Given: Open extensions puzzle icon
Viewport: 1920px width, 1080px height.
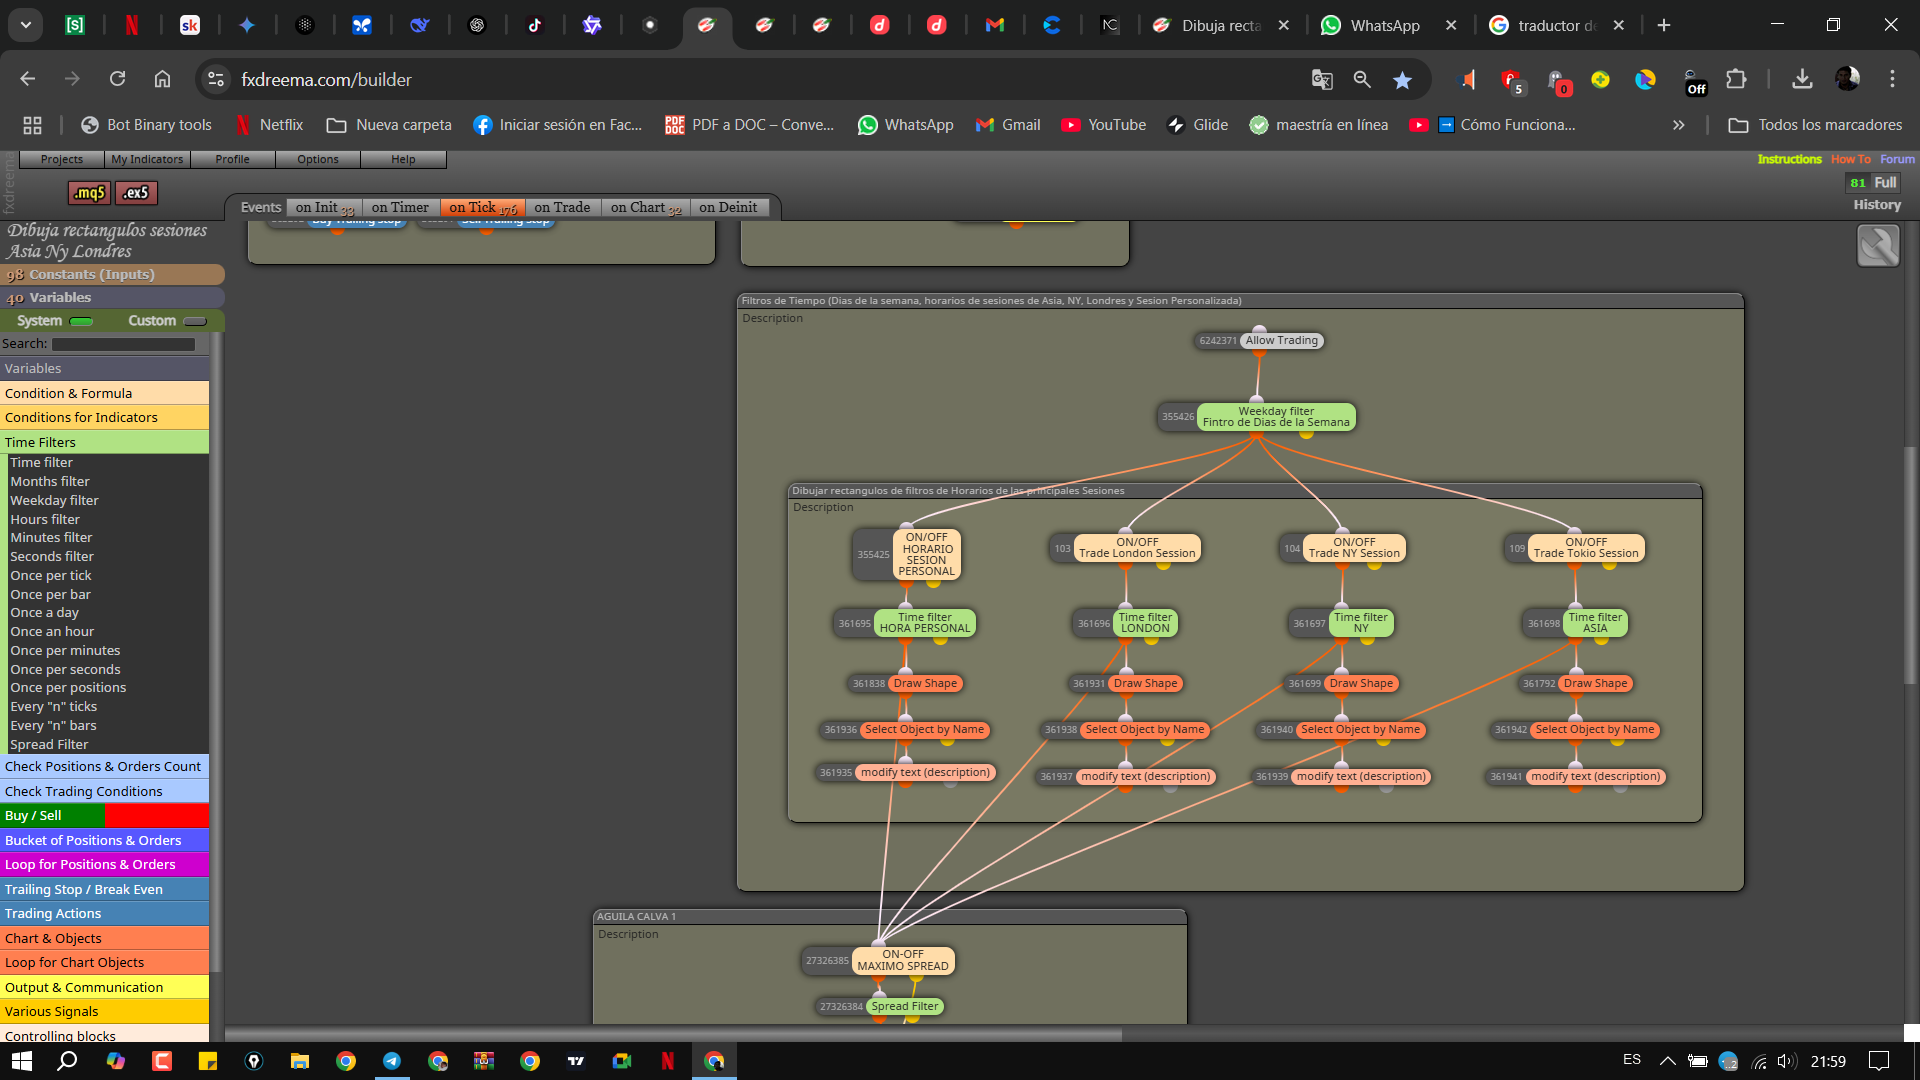Looking at the screenshot, I should 1736,80.
